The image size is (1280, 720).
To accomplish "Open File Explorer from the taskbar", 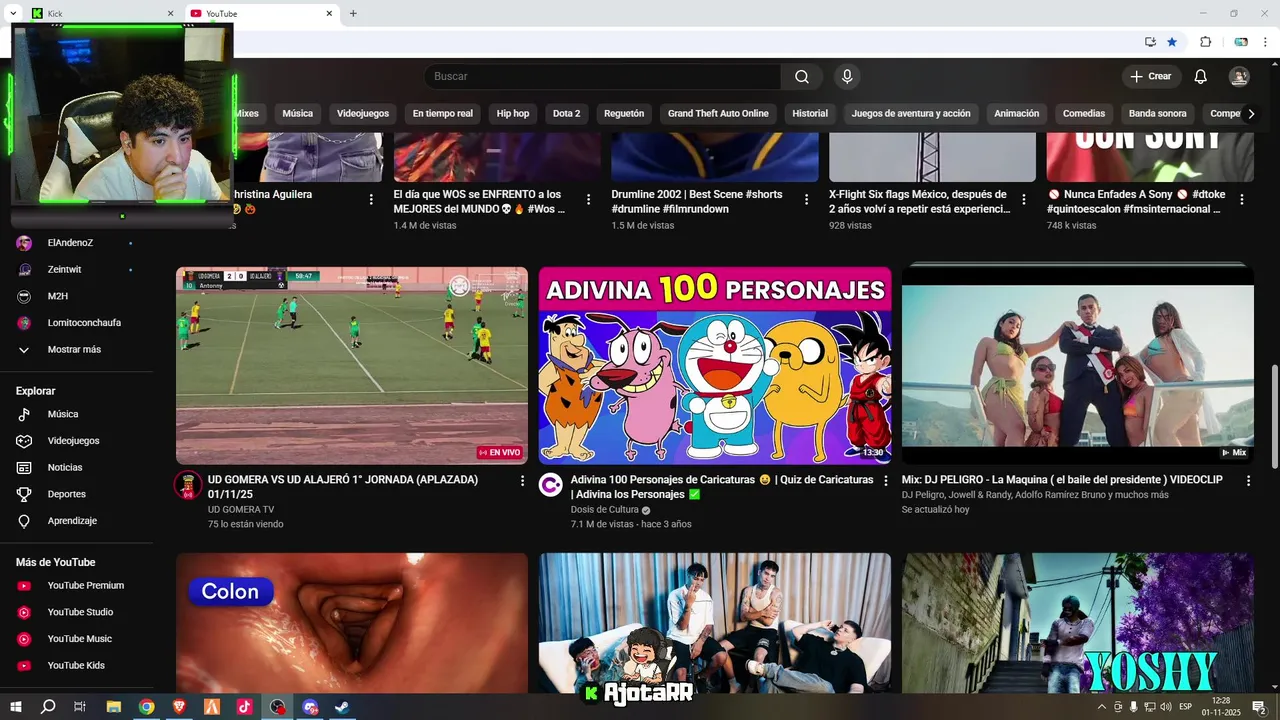I will pyautogui.click(x=114, y=707).
